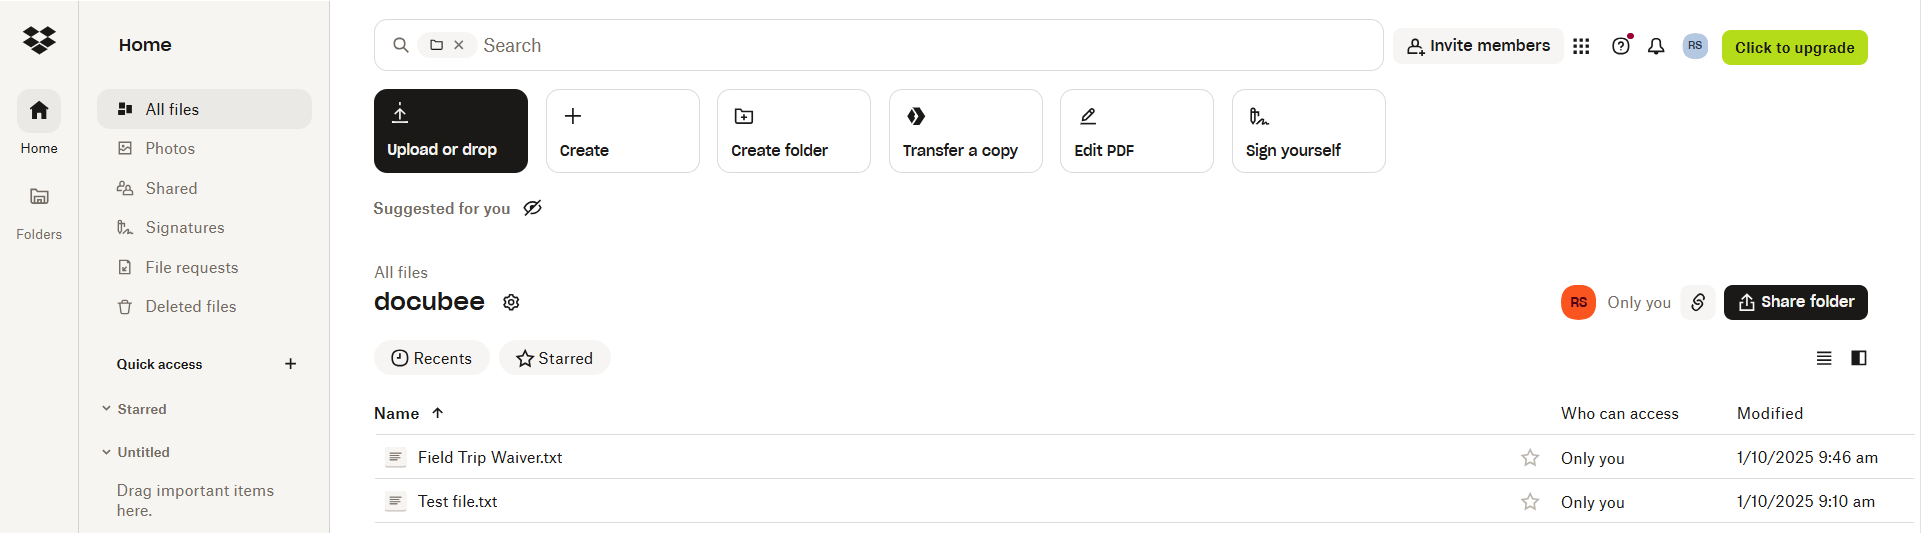This screenshot has height=533, width=1921.
Task: Toggle the details side panel icon
Action: click(x=1859, y=358)
